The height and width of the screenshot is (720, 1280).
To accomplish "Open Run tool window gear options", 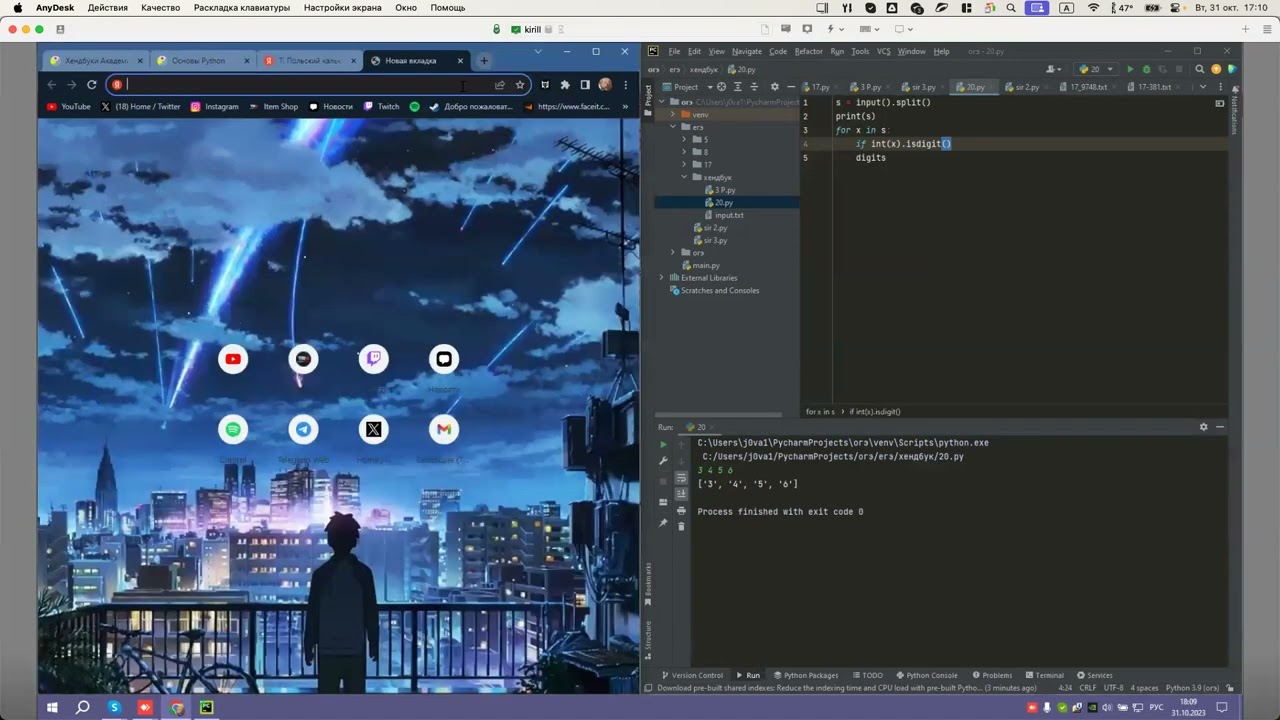I will (x=1203, y=427).
